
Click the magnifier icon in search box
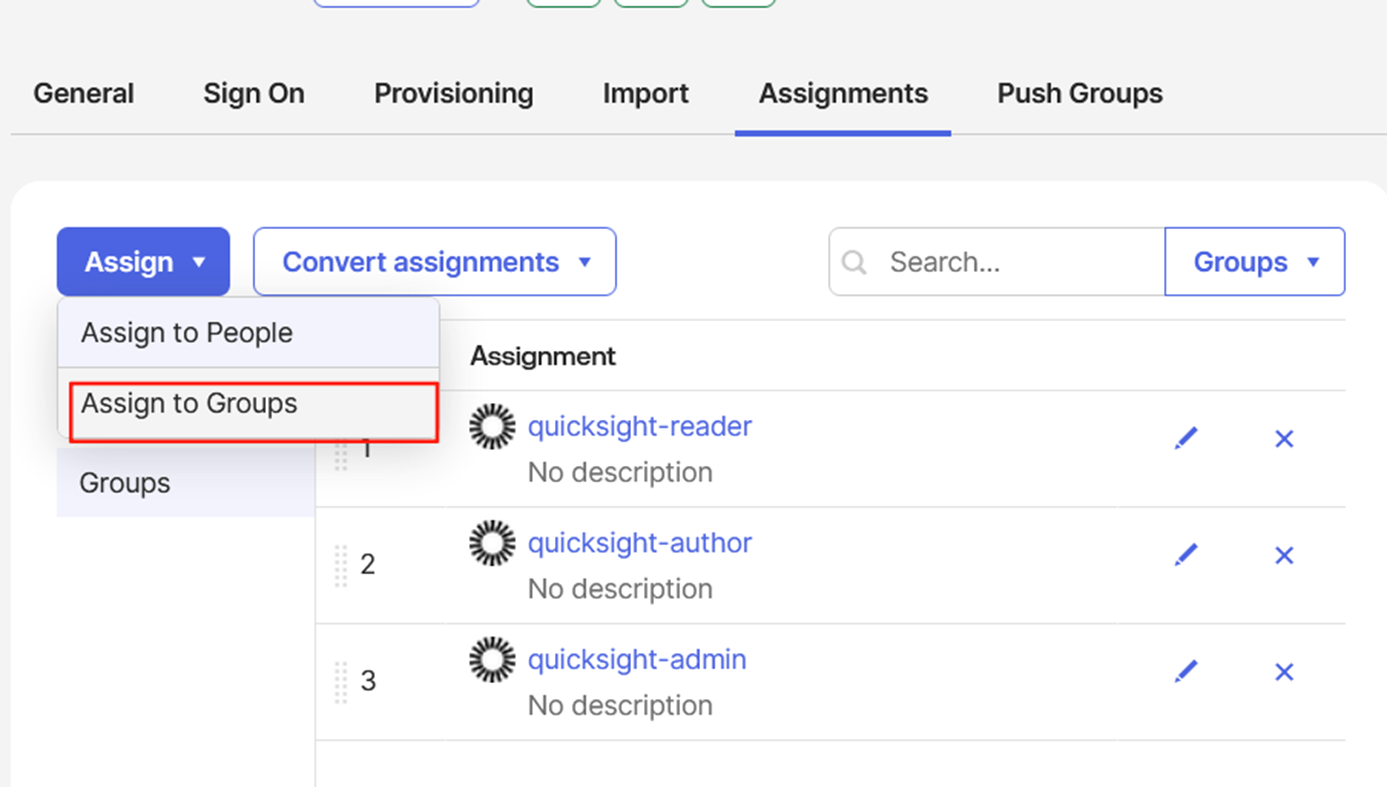click(x=854, y=262)
